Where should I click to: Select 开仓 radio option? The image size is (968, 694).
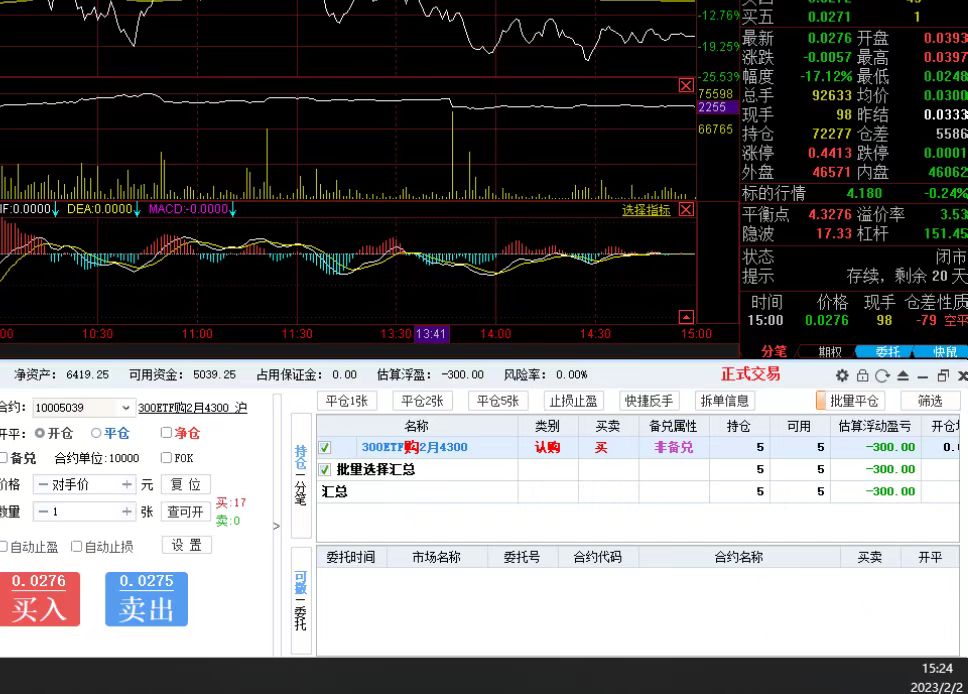40,433
